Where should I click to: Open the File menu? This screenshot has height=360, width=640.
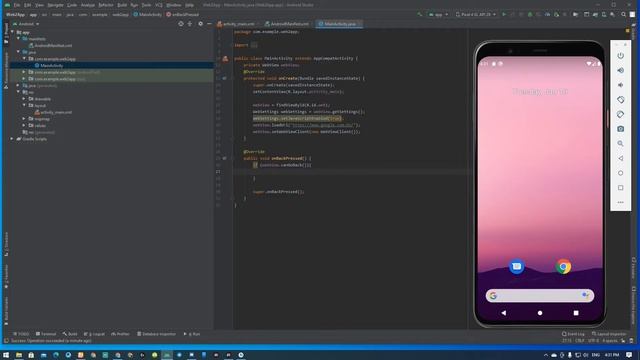coord(16,5)
